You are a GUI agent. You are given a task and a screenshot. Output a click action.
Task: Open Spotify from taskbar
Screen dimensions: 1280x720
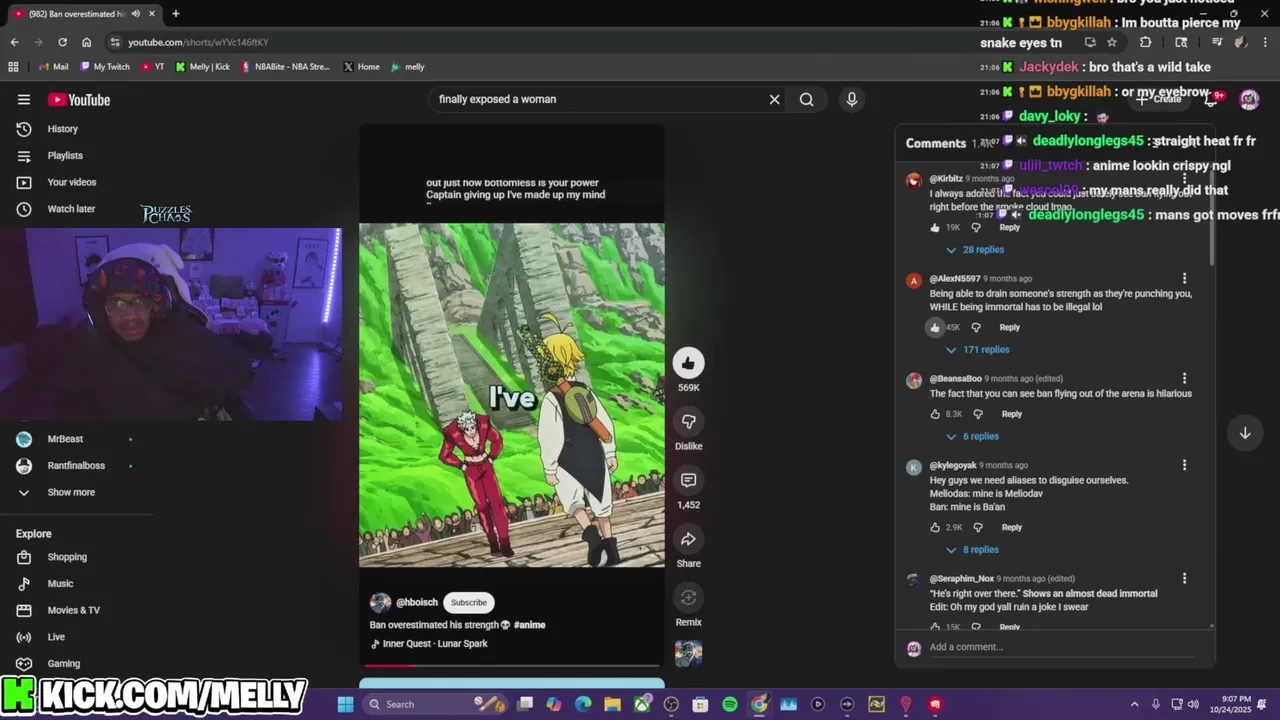[x=730, y=704]
